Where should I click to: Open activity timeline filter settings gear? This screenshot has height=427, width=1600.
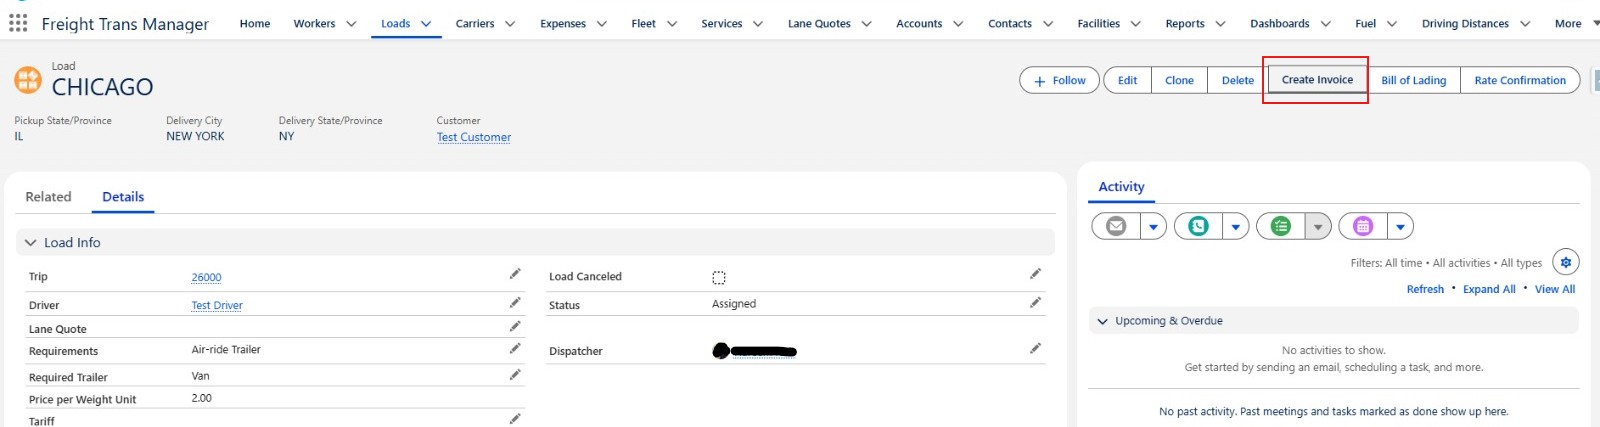(x=1565, y=262)
